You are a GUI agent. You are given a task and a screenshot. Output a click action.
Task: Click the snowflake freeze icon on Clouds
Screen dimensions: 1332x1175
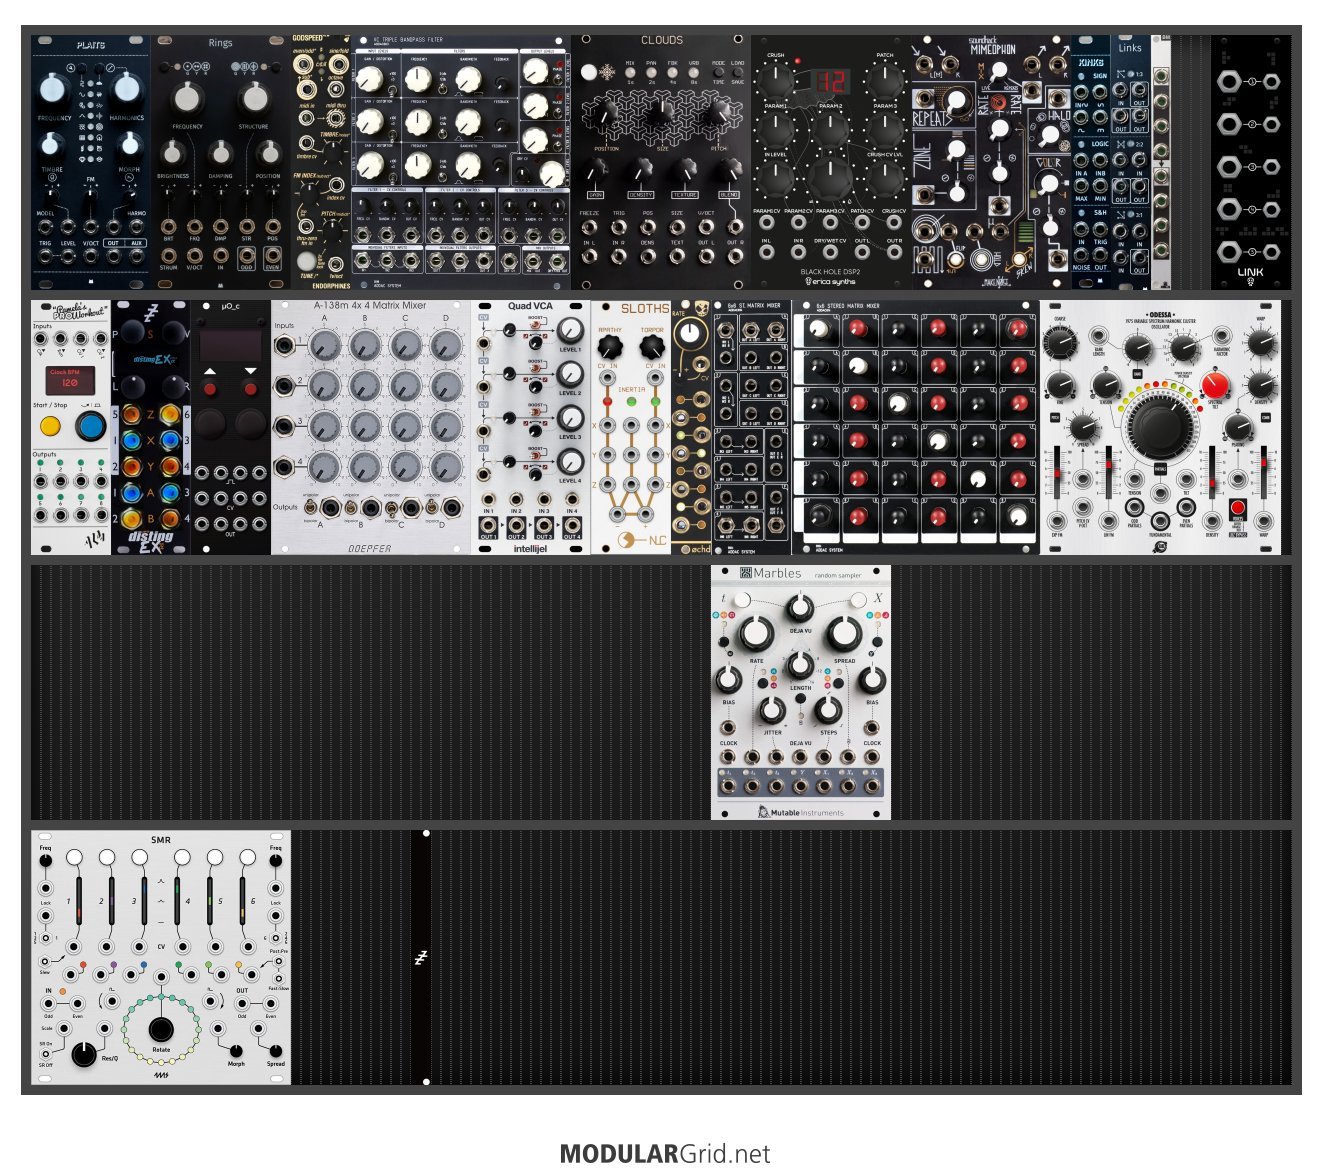(x=606, y=71)
